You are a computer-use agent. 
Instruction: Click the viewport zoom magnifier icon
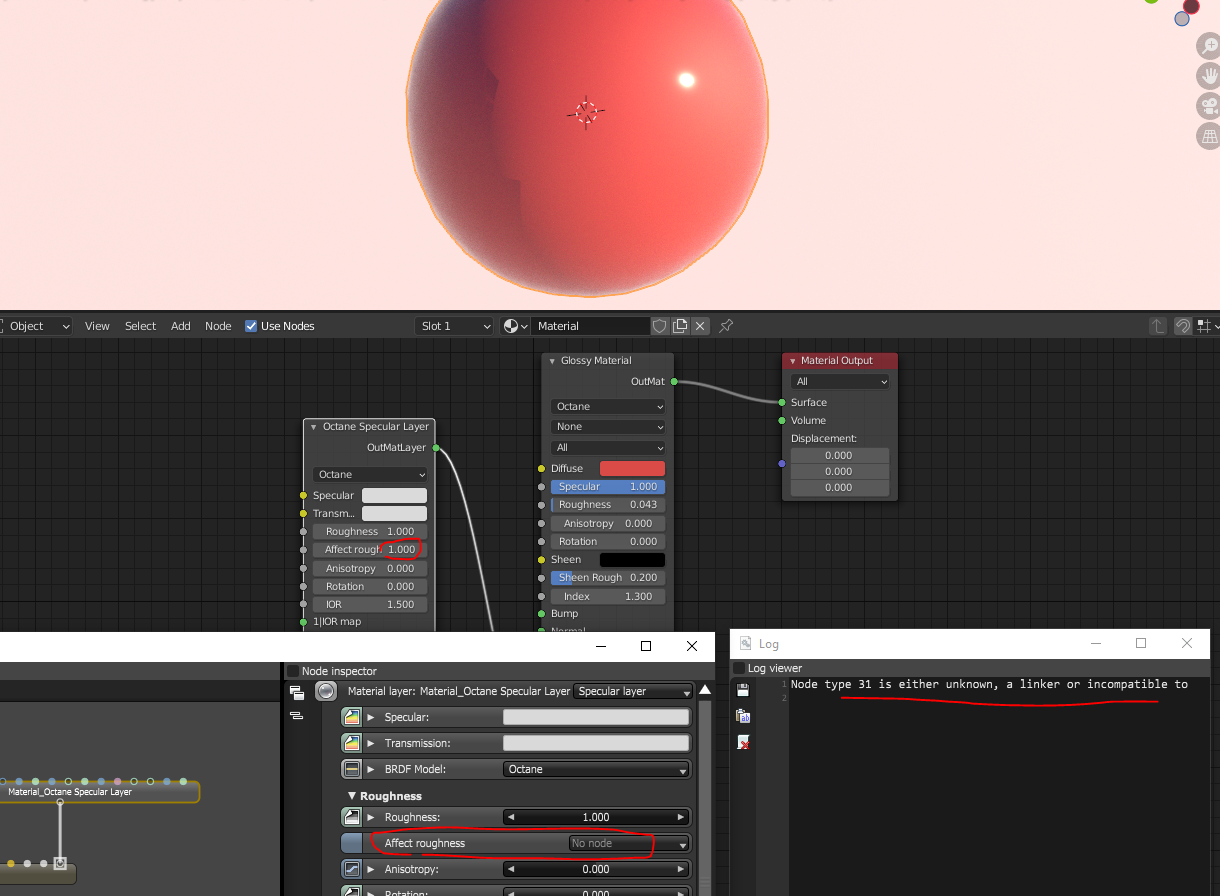(1209, 46)
